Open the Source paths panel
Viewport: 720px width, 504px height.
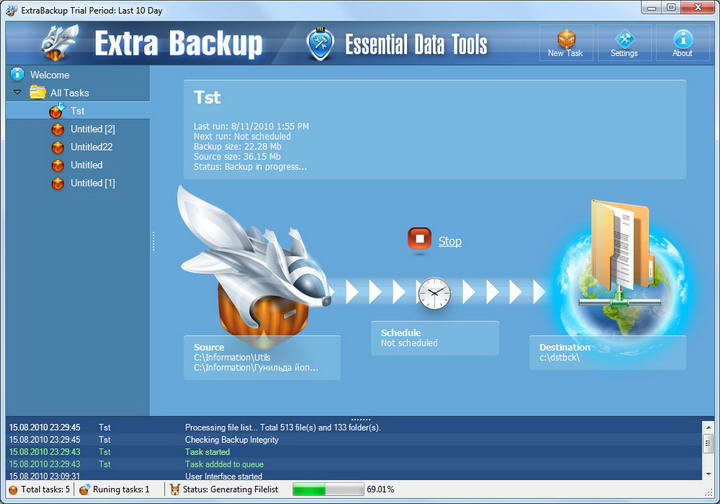tap(262, 357)
